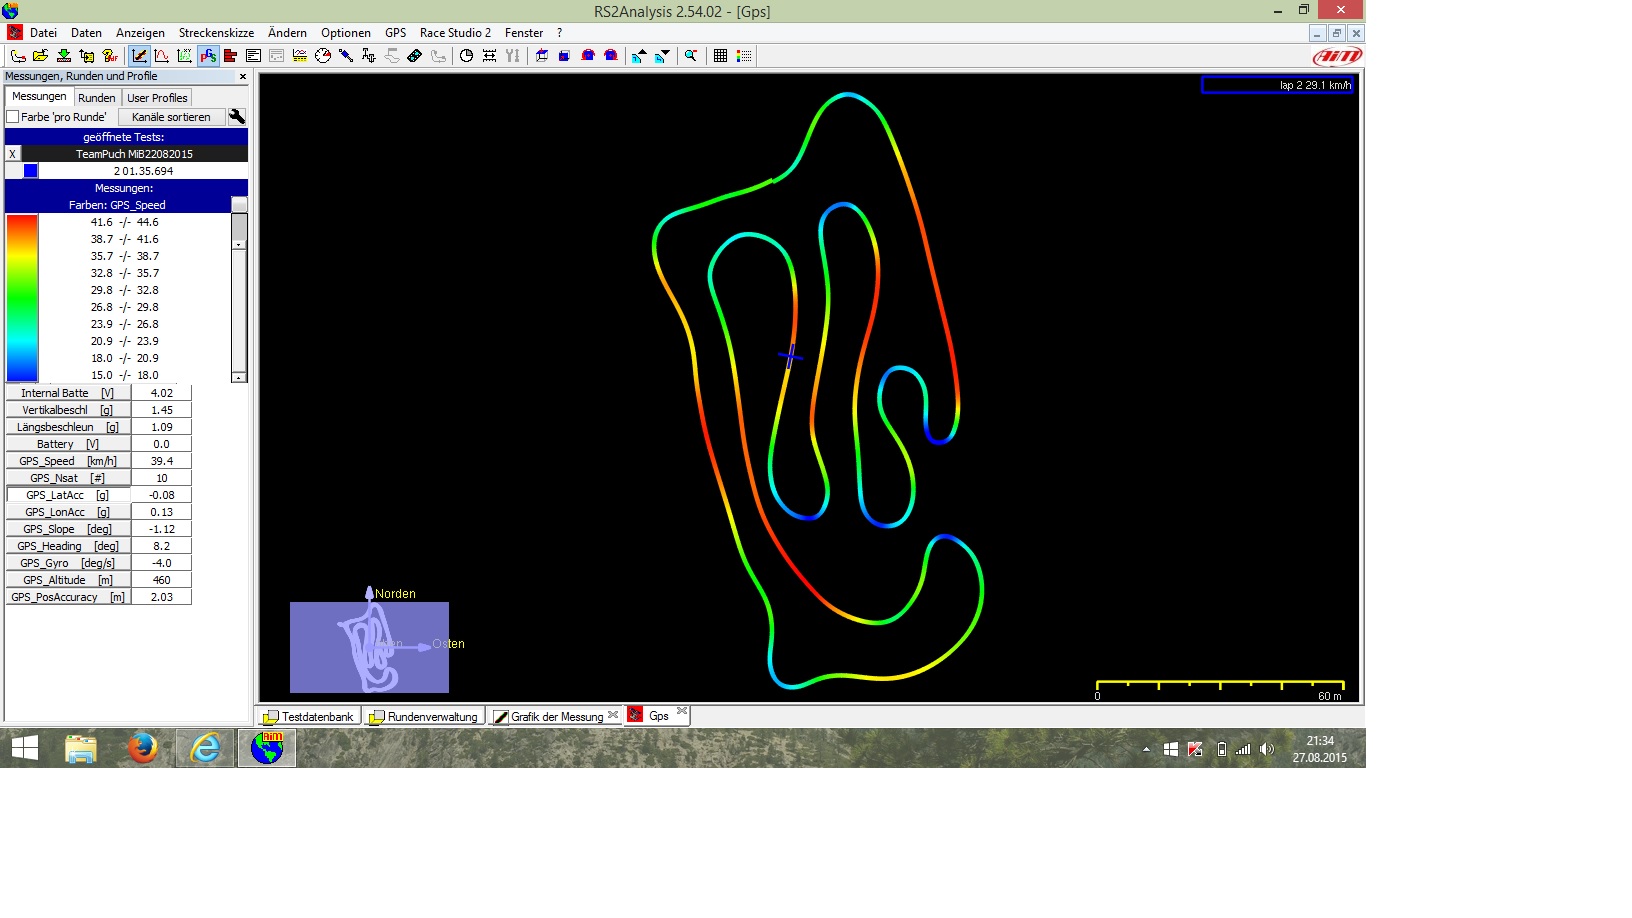This screenshot has width=1632, height=918.
Task: Click the clock-shaped toolbar icon
Action: 466,56
